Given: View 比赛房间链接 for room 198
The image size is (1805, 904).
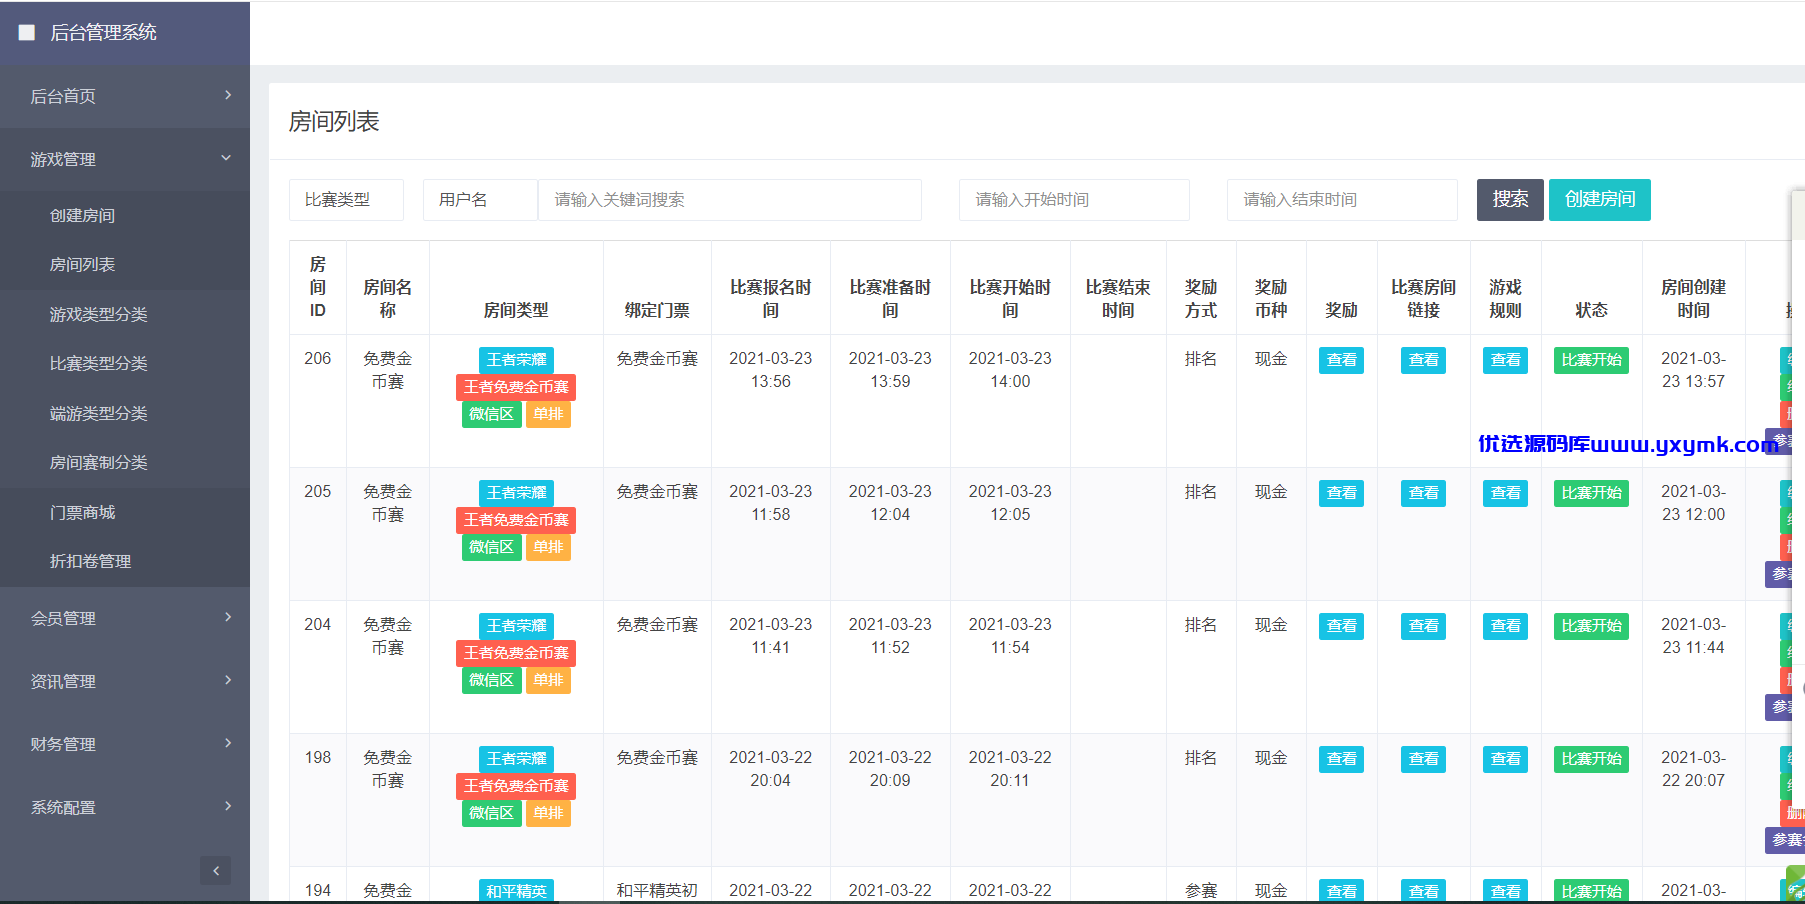Looking at the screenshot, I should coord(1423,759).
